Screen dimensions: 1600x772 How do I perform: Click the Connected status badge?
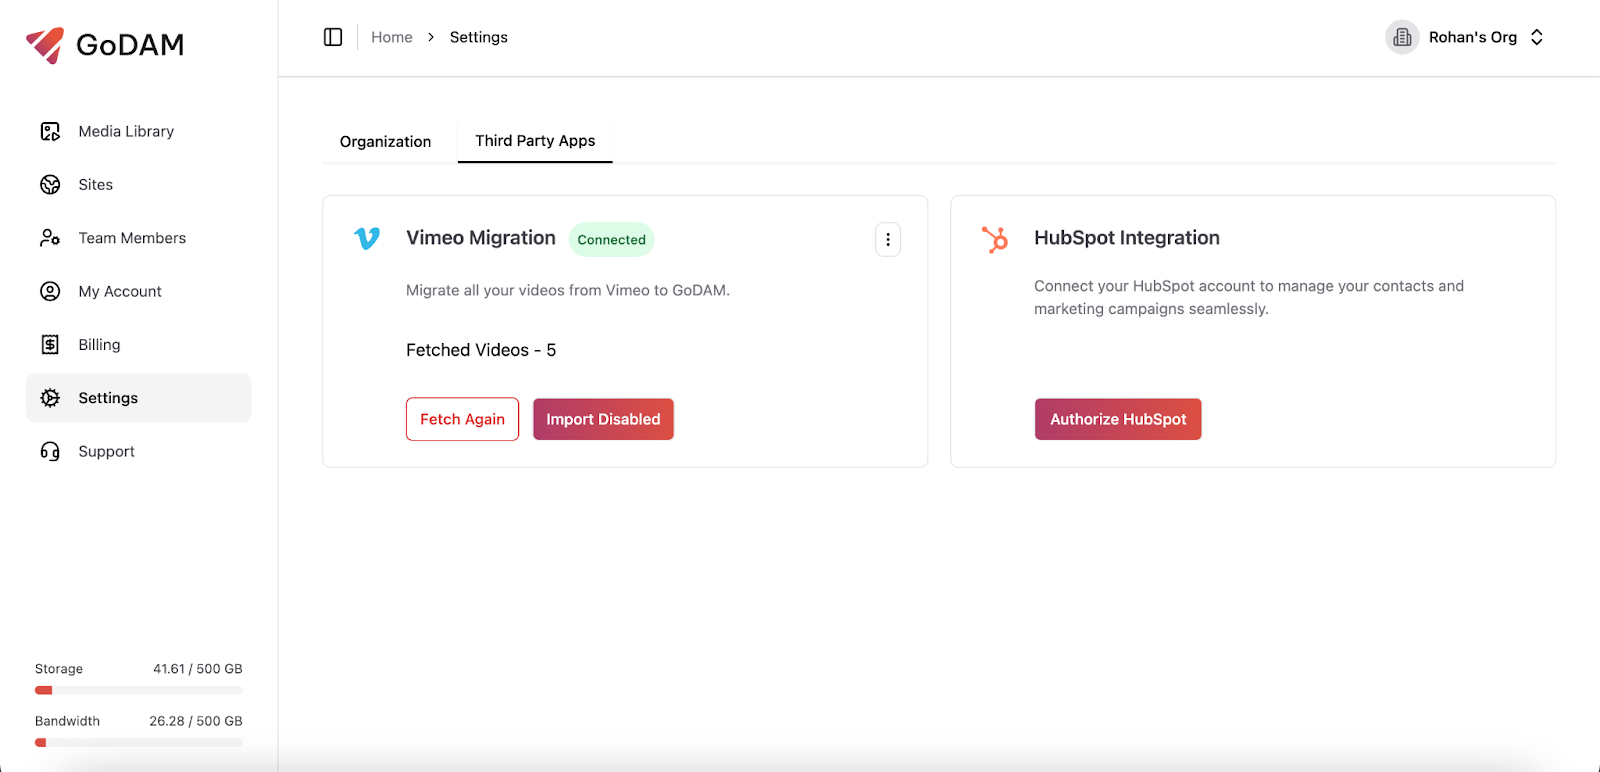coord(611,240)
